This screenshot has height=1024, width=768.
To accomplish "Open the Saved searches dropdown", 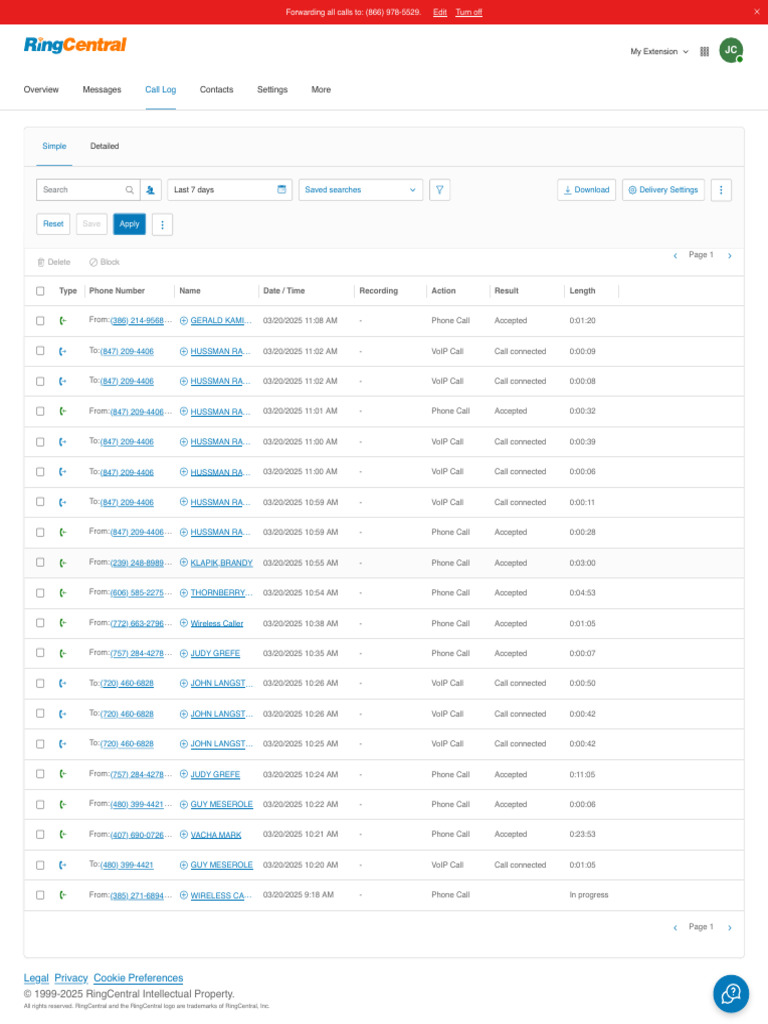I will (x=360, y=190).
